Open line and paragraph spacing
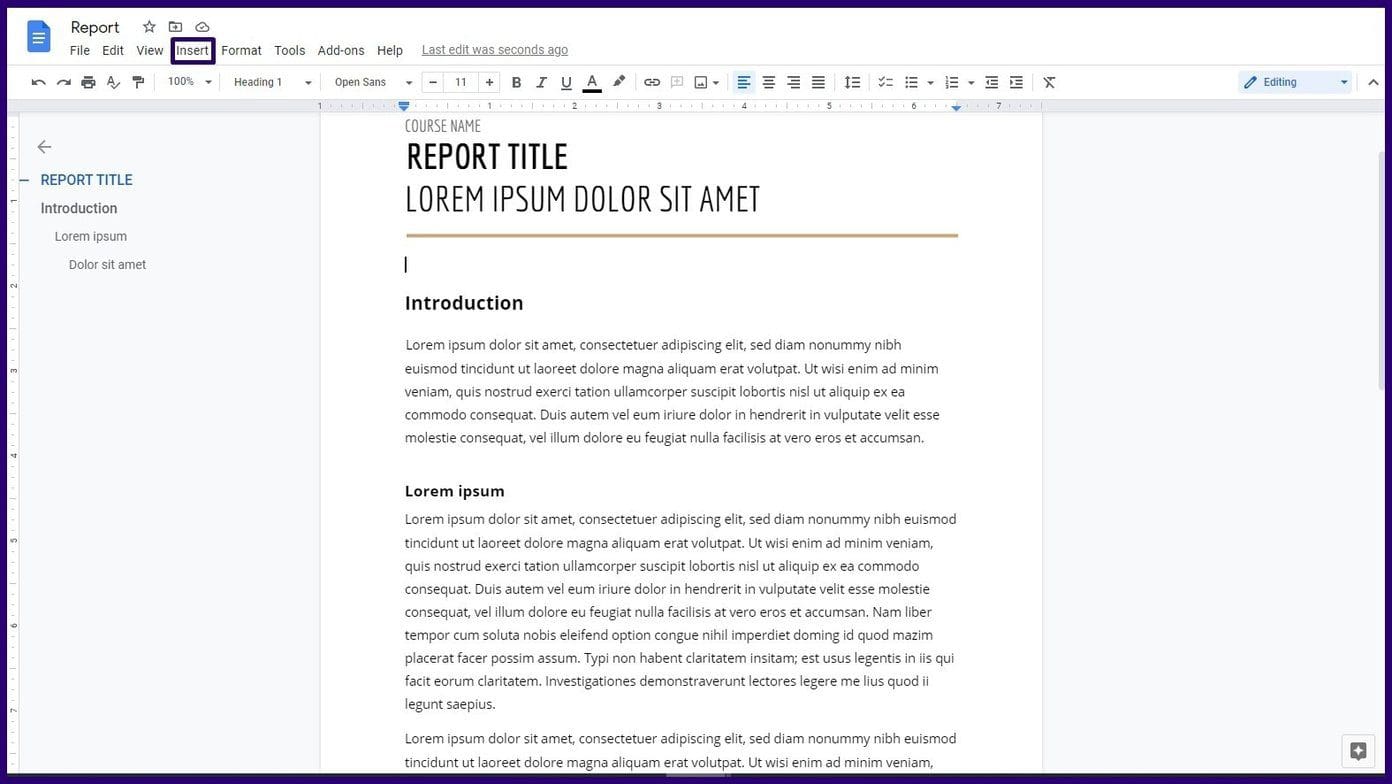This screenshot has height=784, width=1392. (x=852, y=82)
